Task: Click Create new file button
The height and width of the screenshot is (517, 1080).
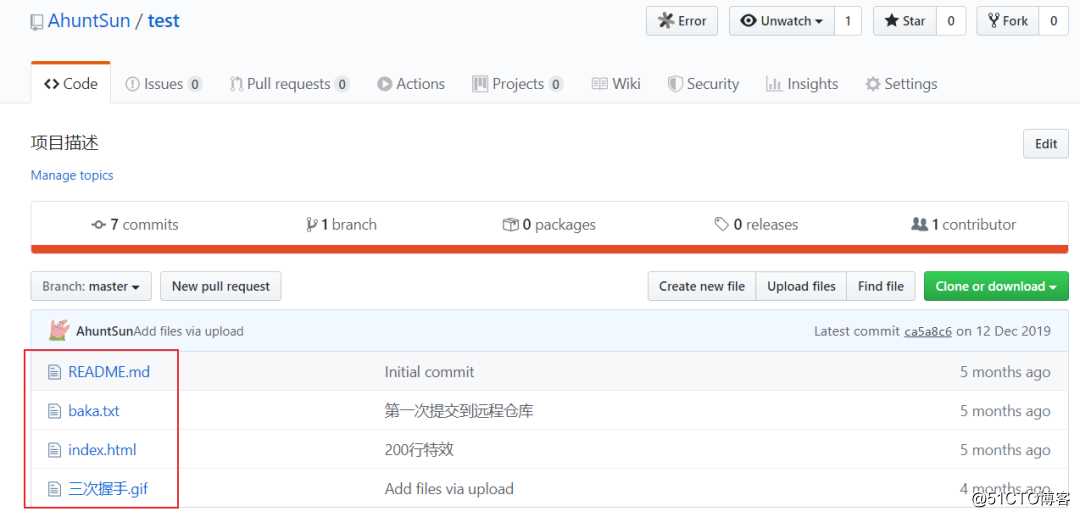Action: tap(702, 286)
